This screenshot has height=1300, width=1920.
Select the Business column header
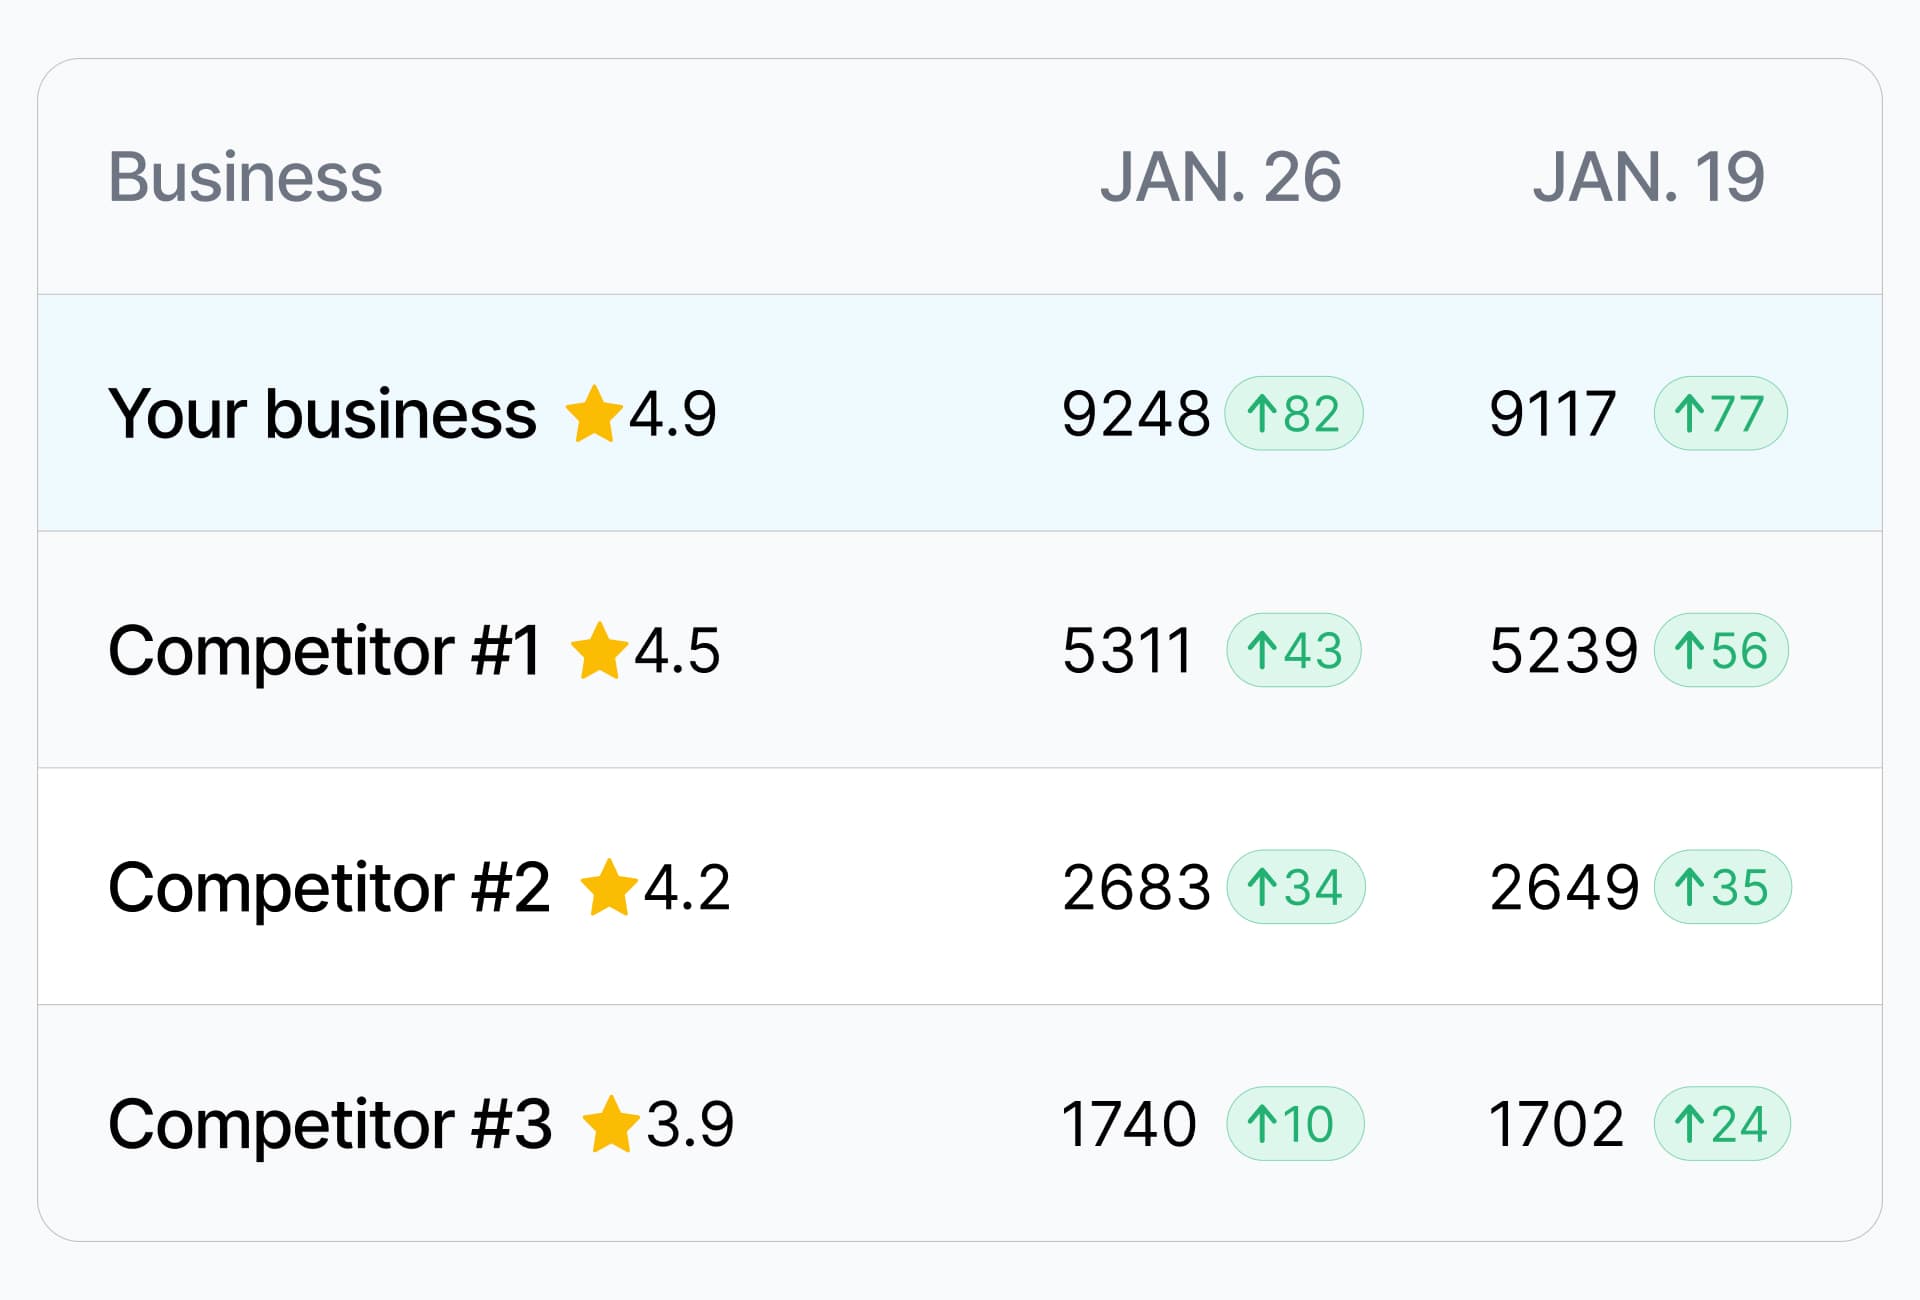(245, 177)
